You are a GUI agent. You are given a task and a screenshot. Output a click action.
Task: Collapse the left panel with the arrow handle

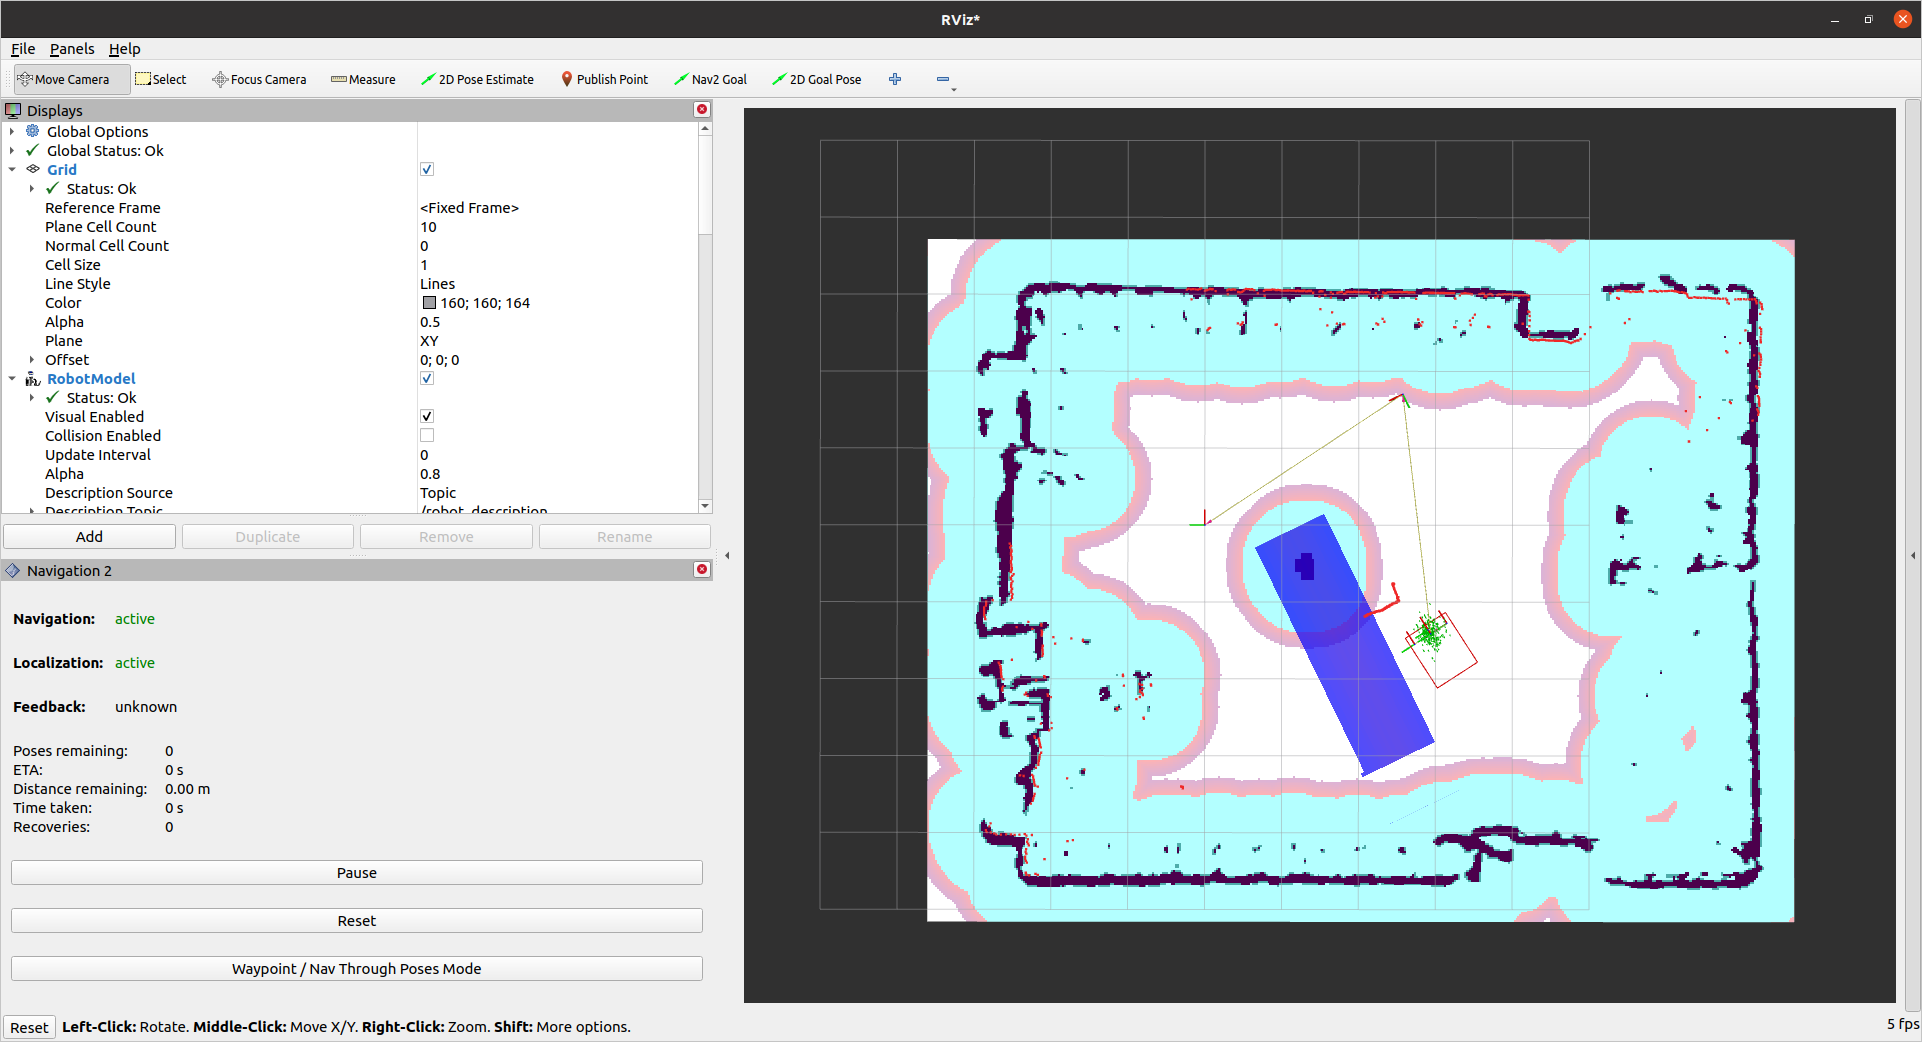tap(727, 555)
